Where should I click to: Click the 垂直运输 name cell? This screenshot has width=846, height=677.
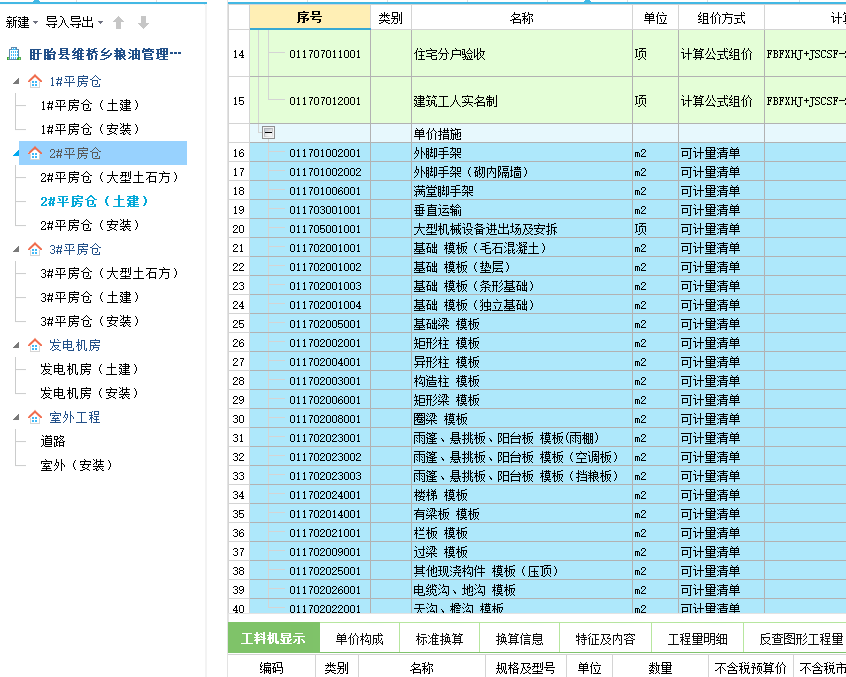coord(522,210)
